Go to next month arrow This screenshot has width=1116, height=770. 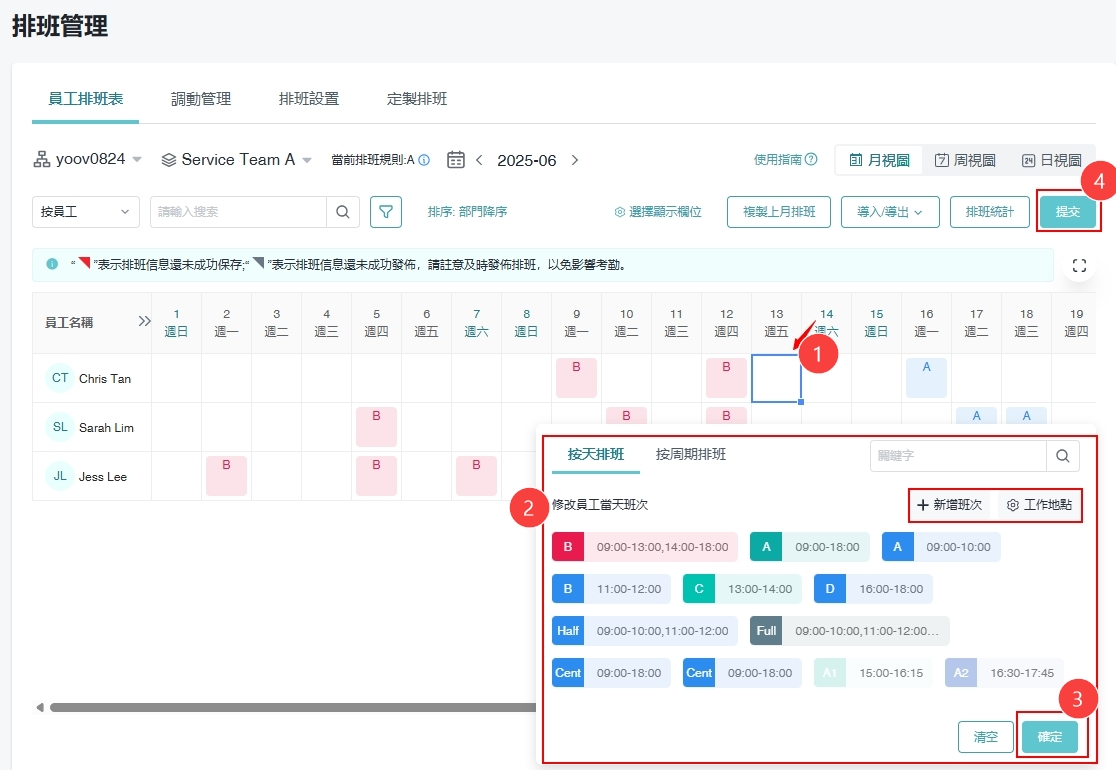coord(575,160)
